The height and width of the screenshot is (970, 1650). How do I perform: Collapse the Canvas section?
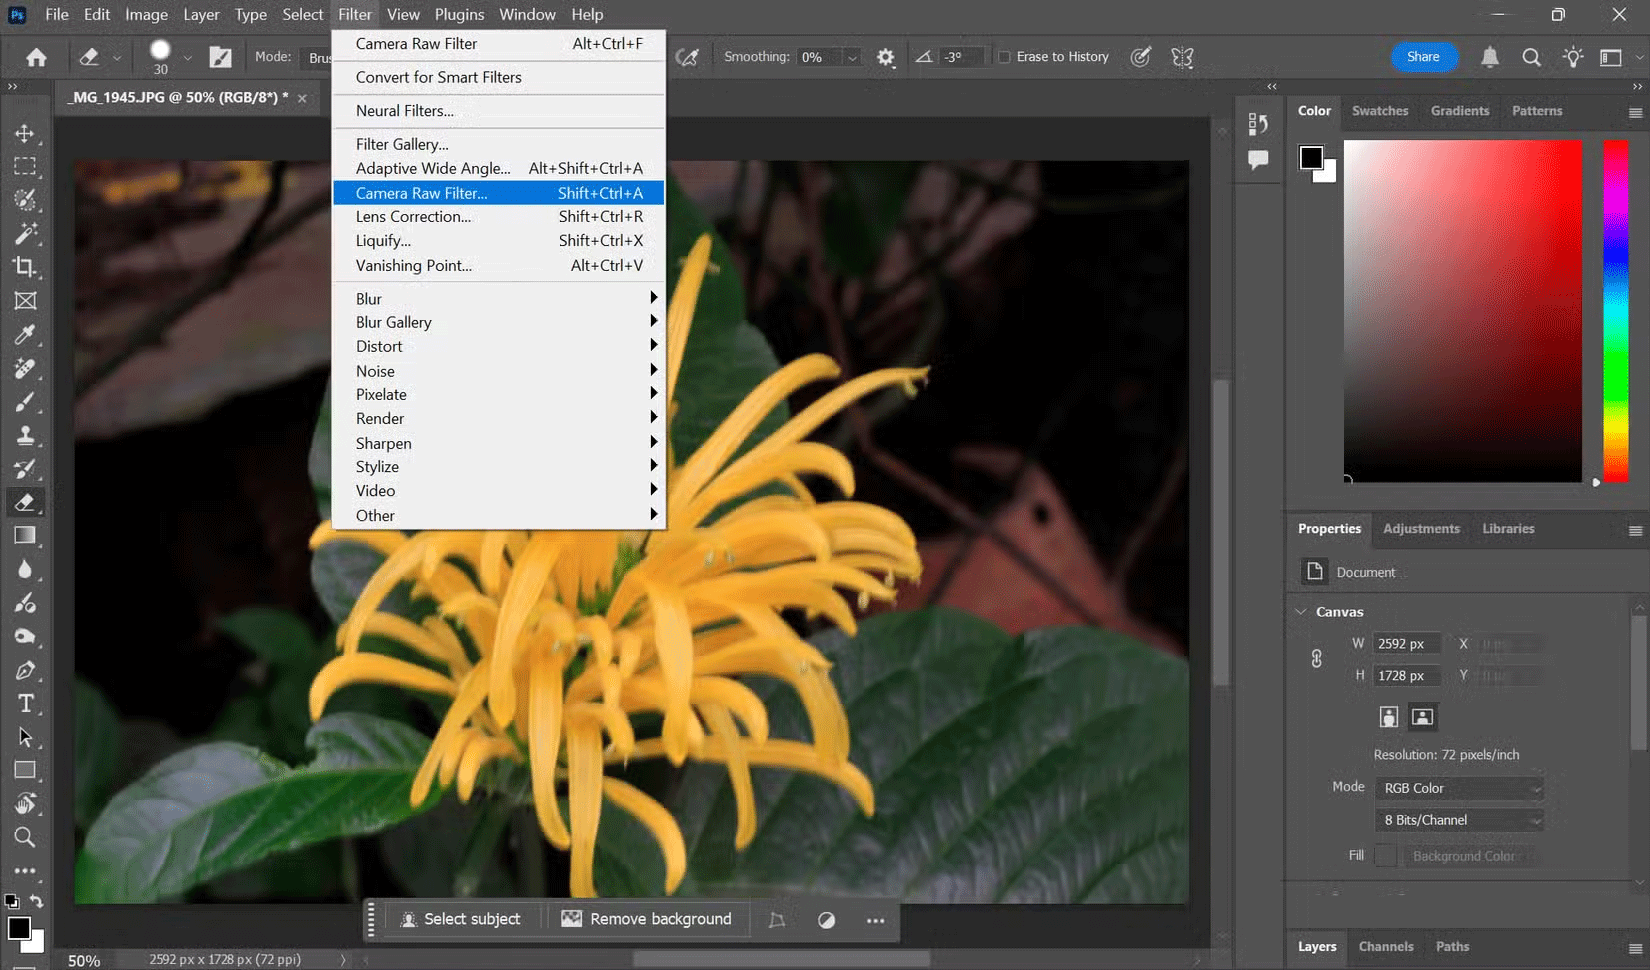coord(1301,612)
